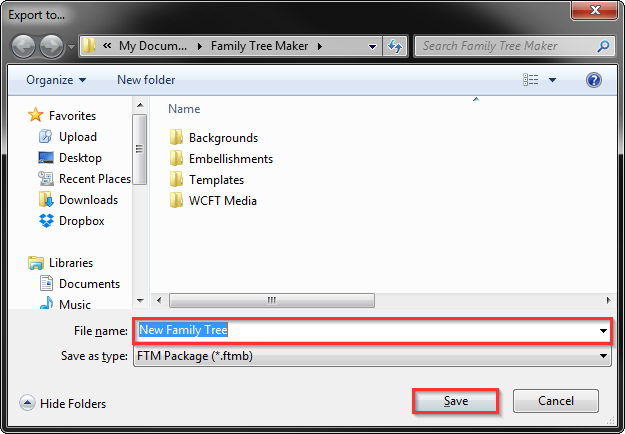Go to Downloads folder
The width and height of the screenshot is (625, 434).
pos(88,200)
